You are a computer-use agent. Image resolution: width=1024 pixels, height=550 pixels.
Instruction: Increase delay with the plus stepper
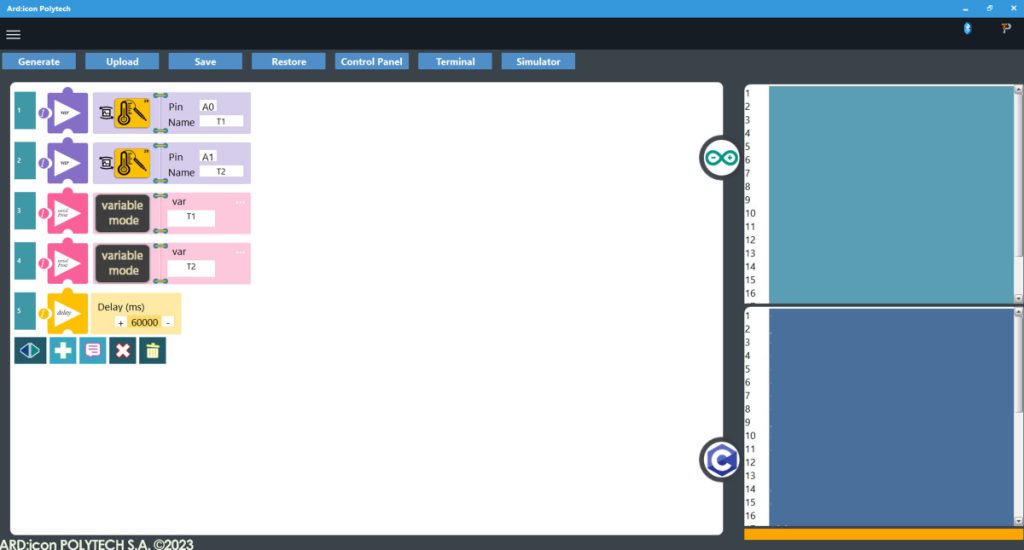click(x=120, y=322)
